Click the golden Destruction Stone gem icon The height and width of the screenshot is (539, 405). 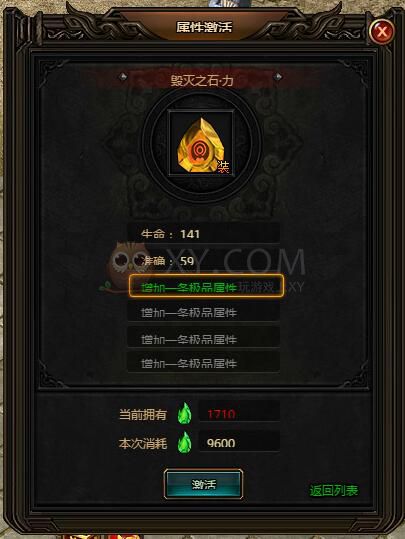pyautogui.click(x=201, y=144)
